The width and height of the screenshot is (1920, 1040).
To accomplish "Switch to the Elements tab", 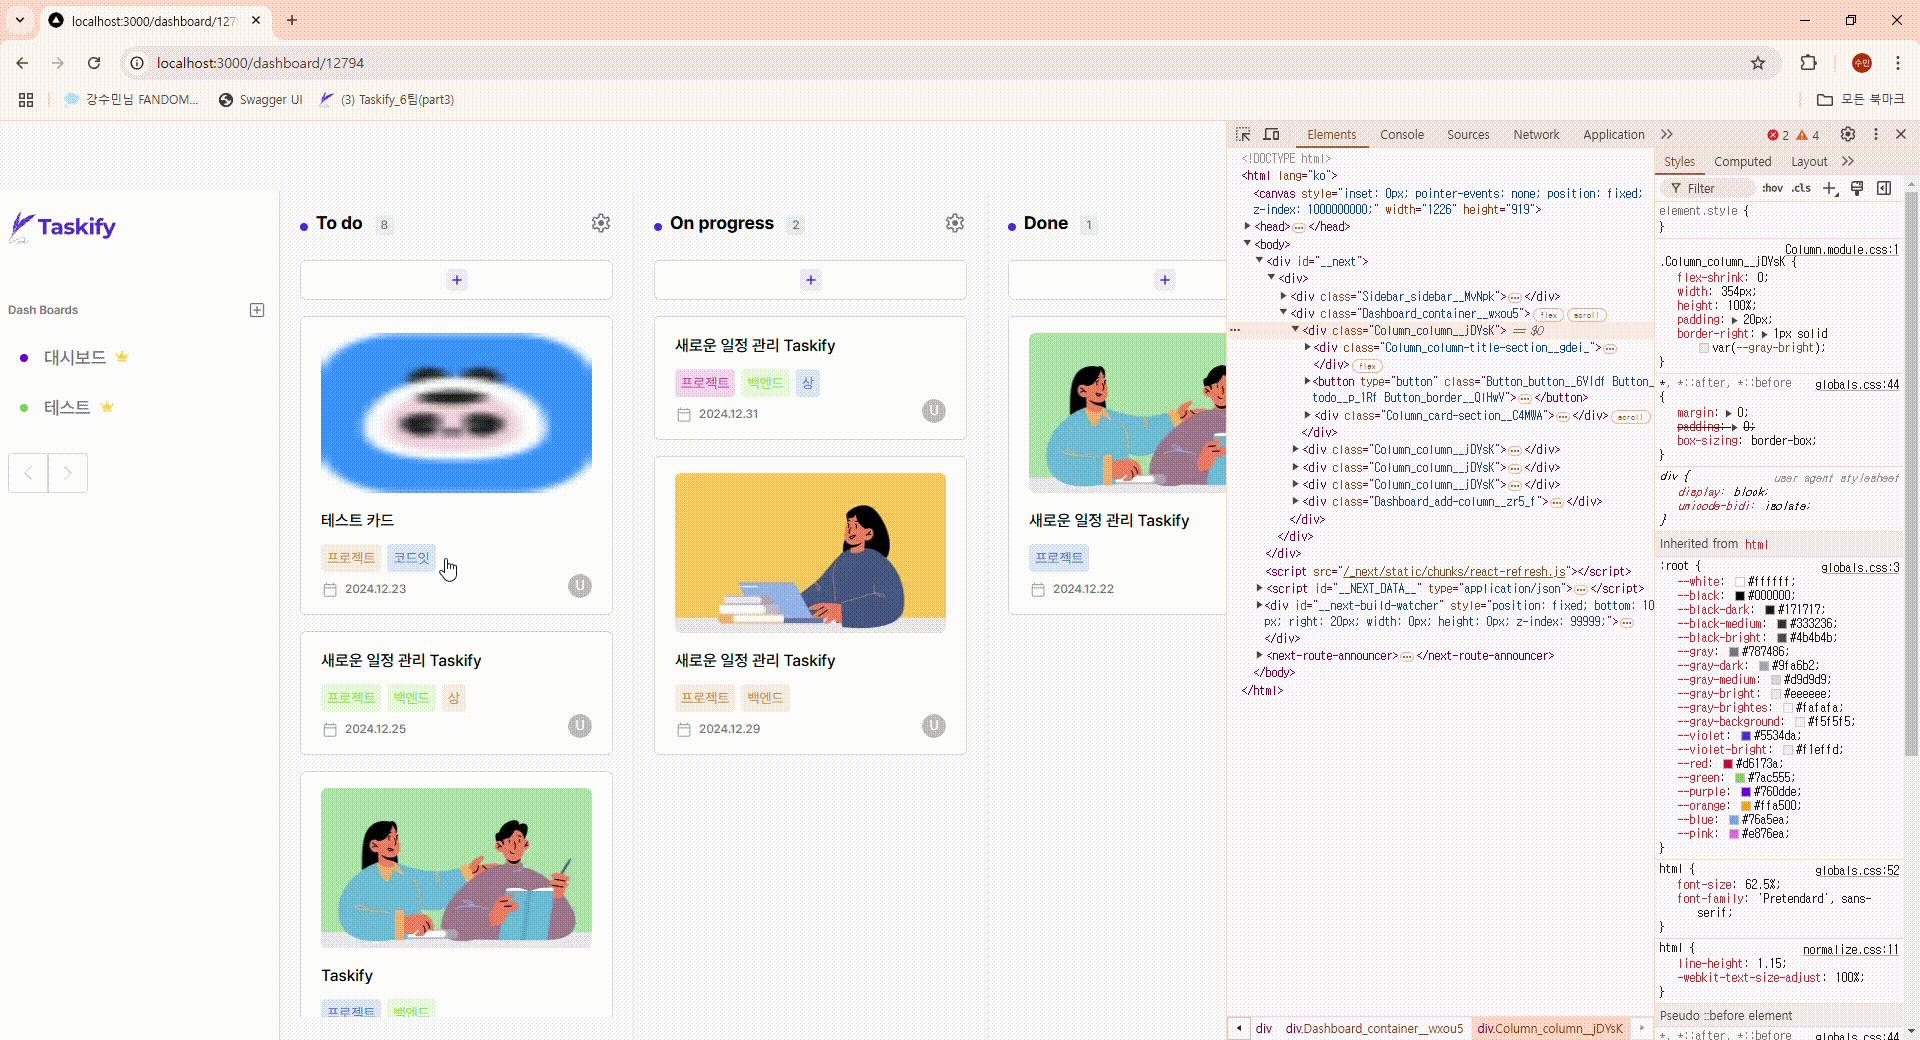I will click(x=1331, y=135).
